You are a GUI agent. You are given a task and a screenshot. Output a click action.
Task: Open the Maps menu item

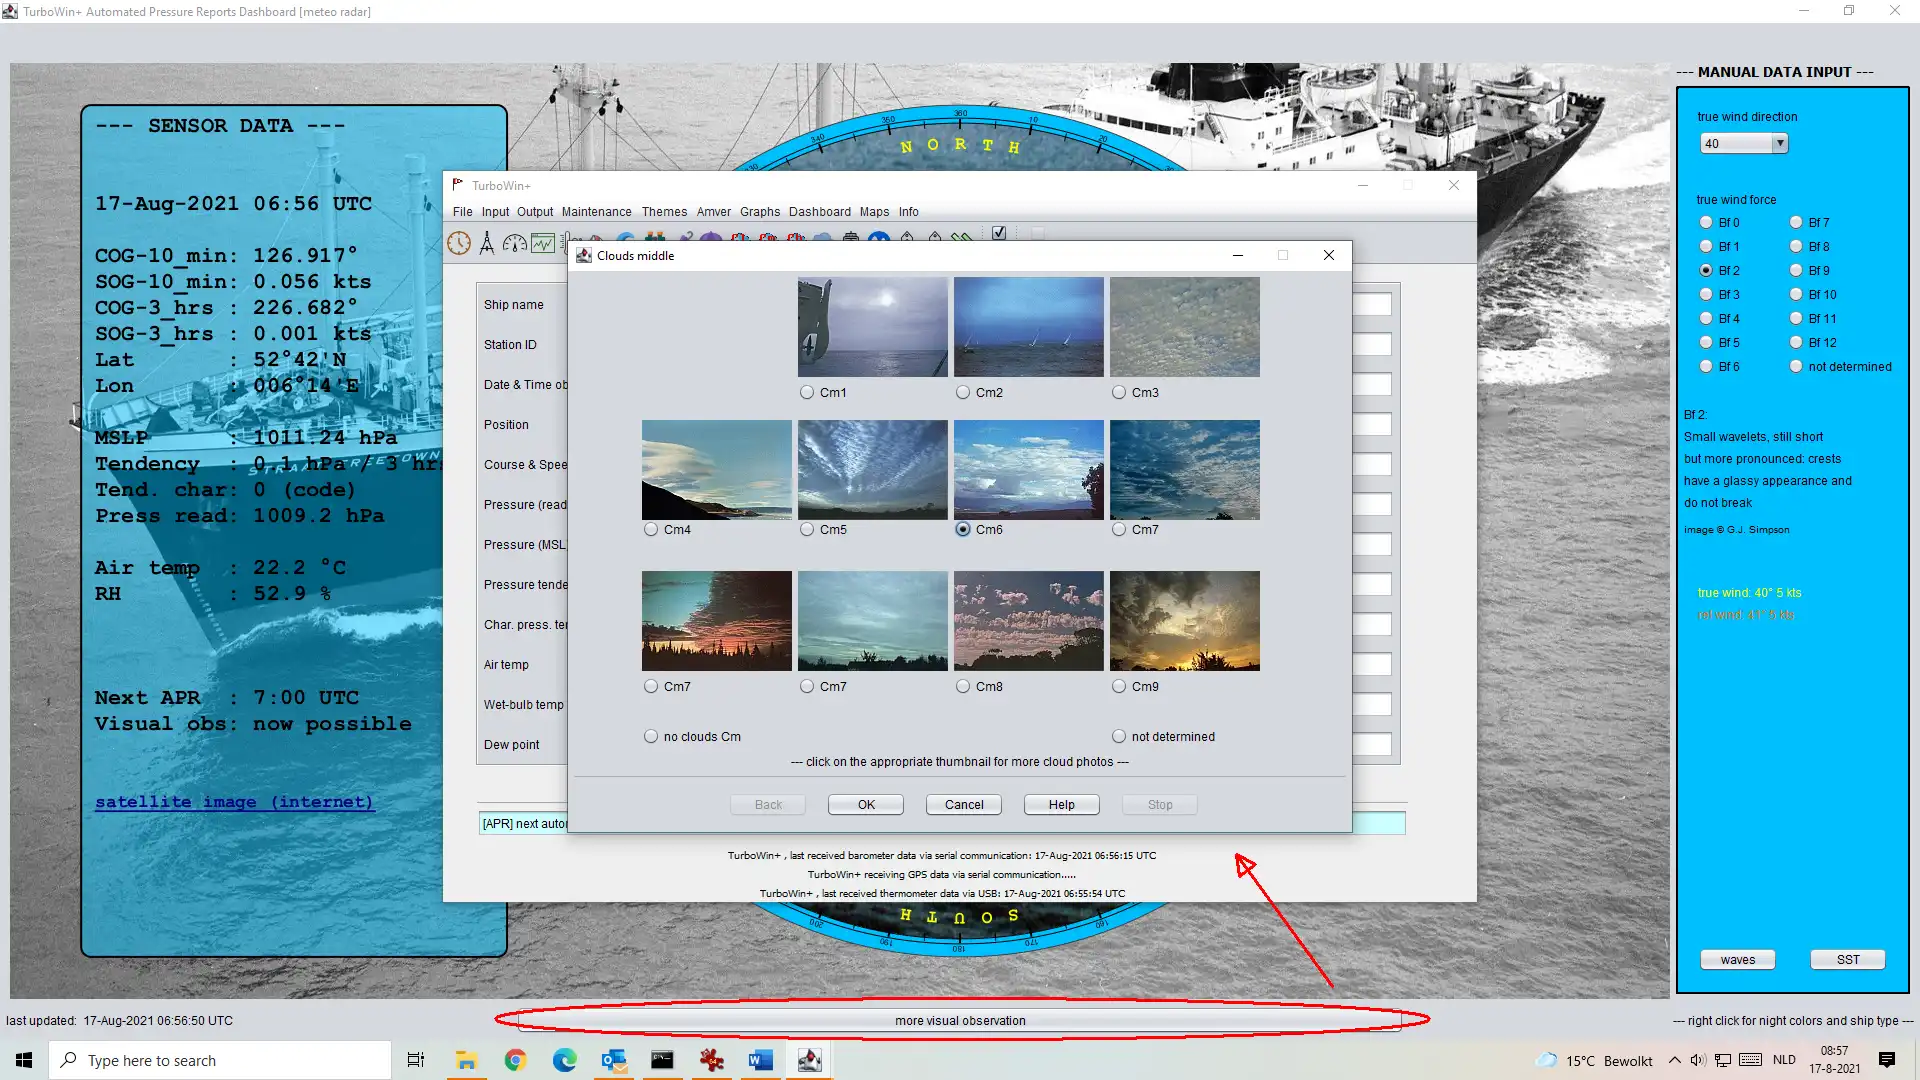click(x=873, y=211)
